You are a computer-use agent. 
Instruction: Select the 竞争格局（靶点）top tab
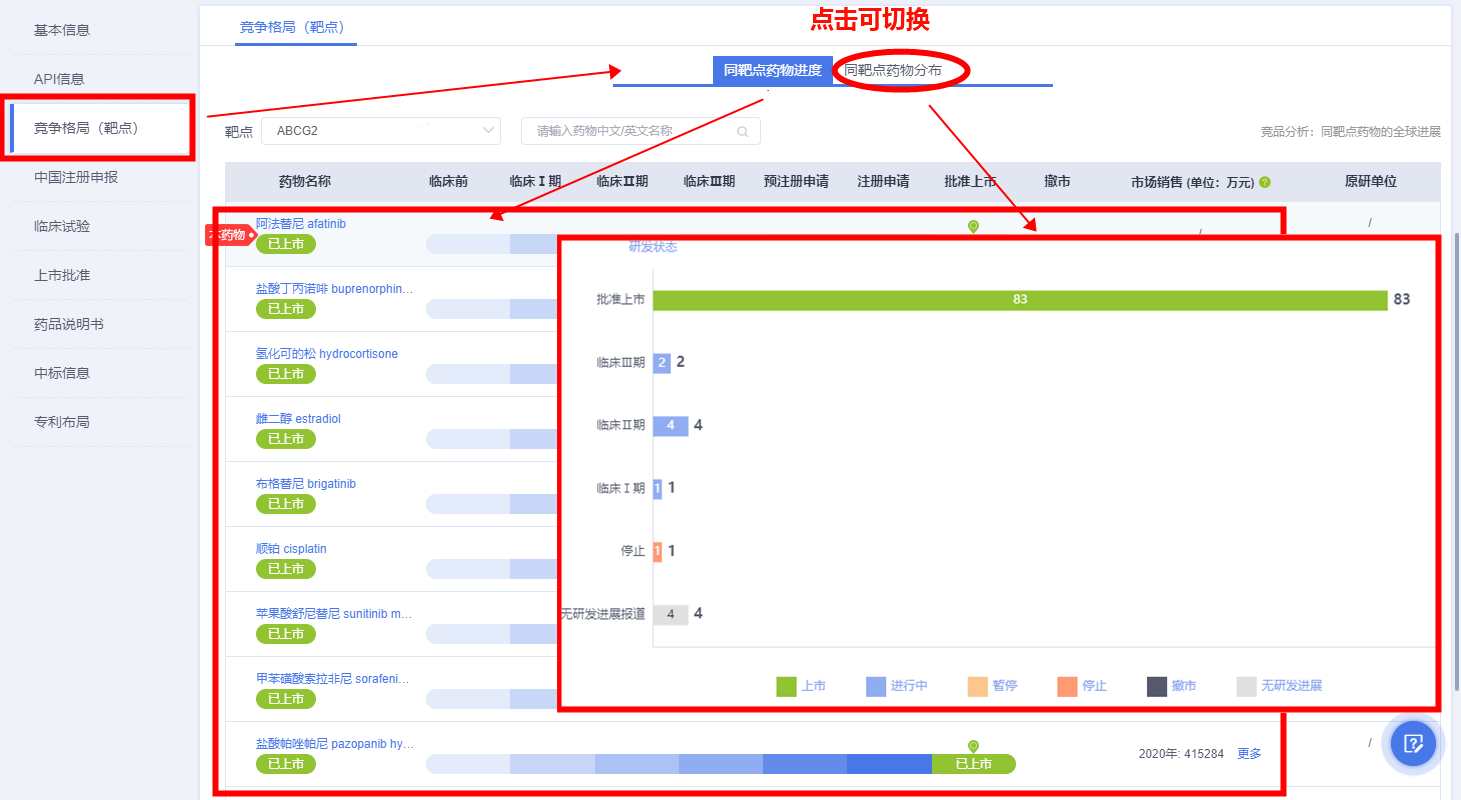click(296, 27)
